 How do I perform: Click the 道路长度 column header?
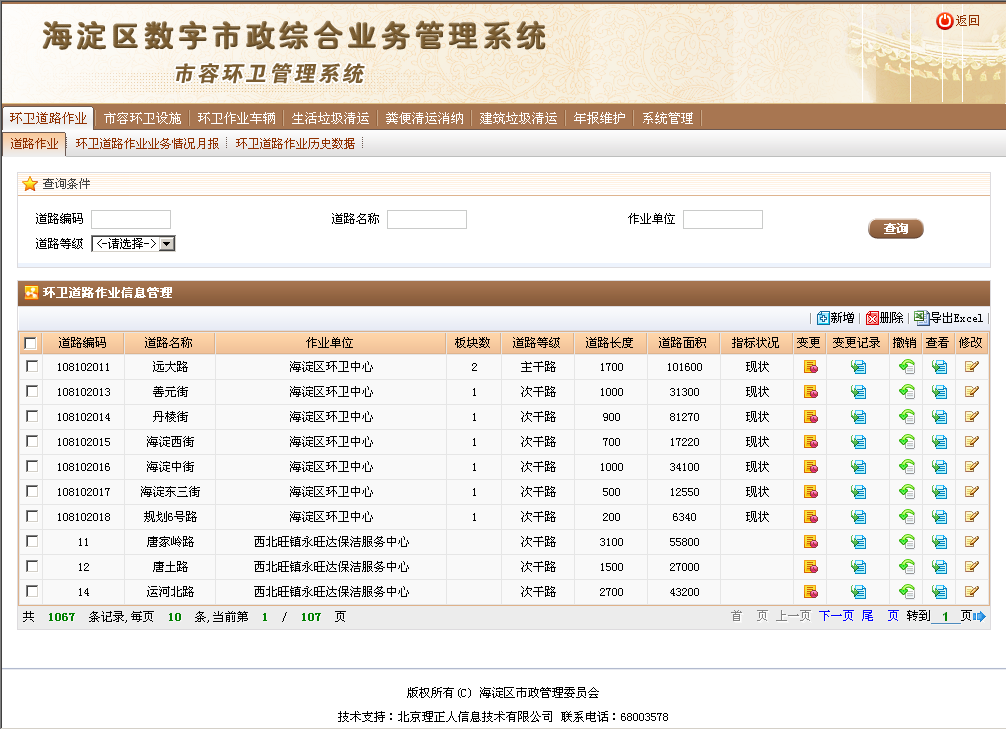610,343
